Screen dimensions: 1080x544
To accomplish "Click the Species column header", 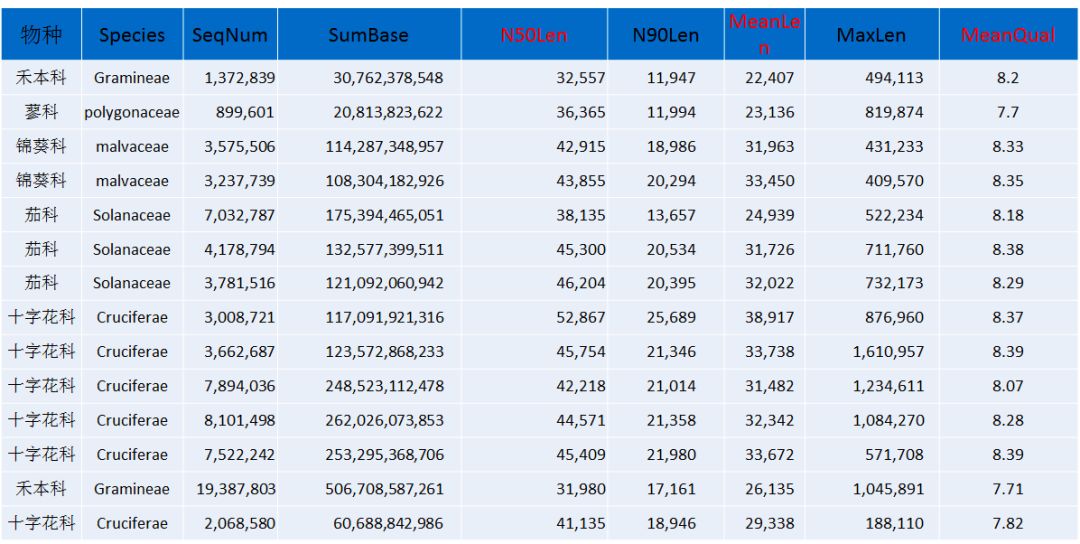I will [x=132, y=35].
